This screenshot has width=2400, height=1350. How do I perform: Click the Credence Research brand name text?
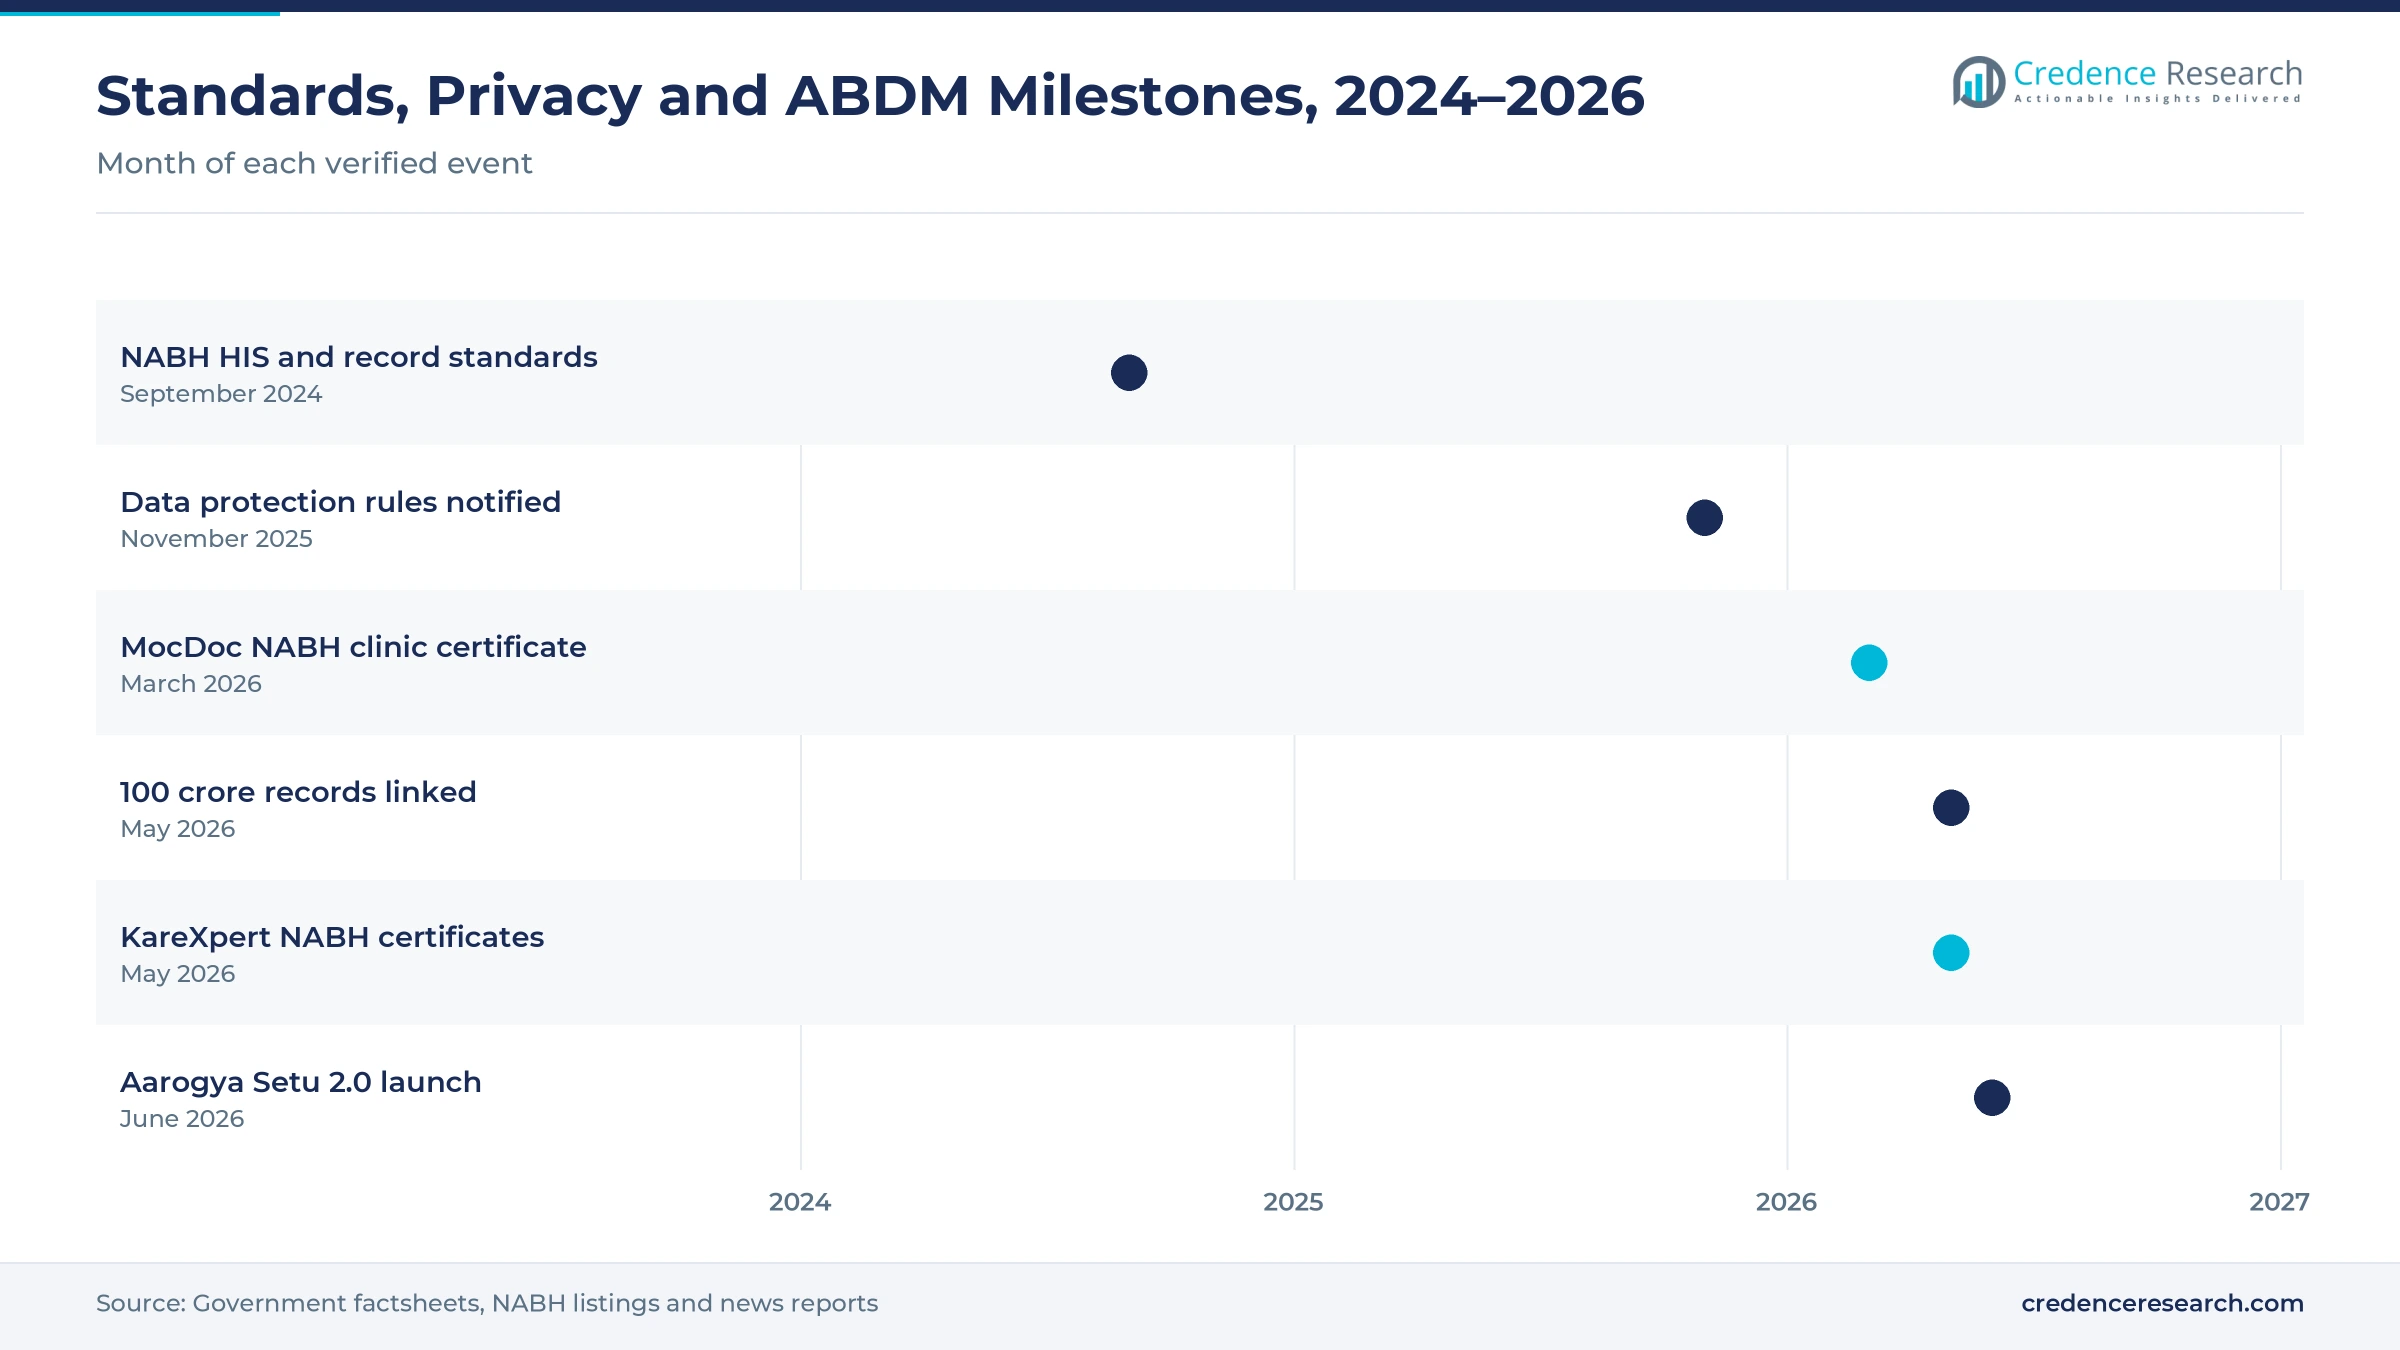2158,73
